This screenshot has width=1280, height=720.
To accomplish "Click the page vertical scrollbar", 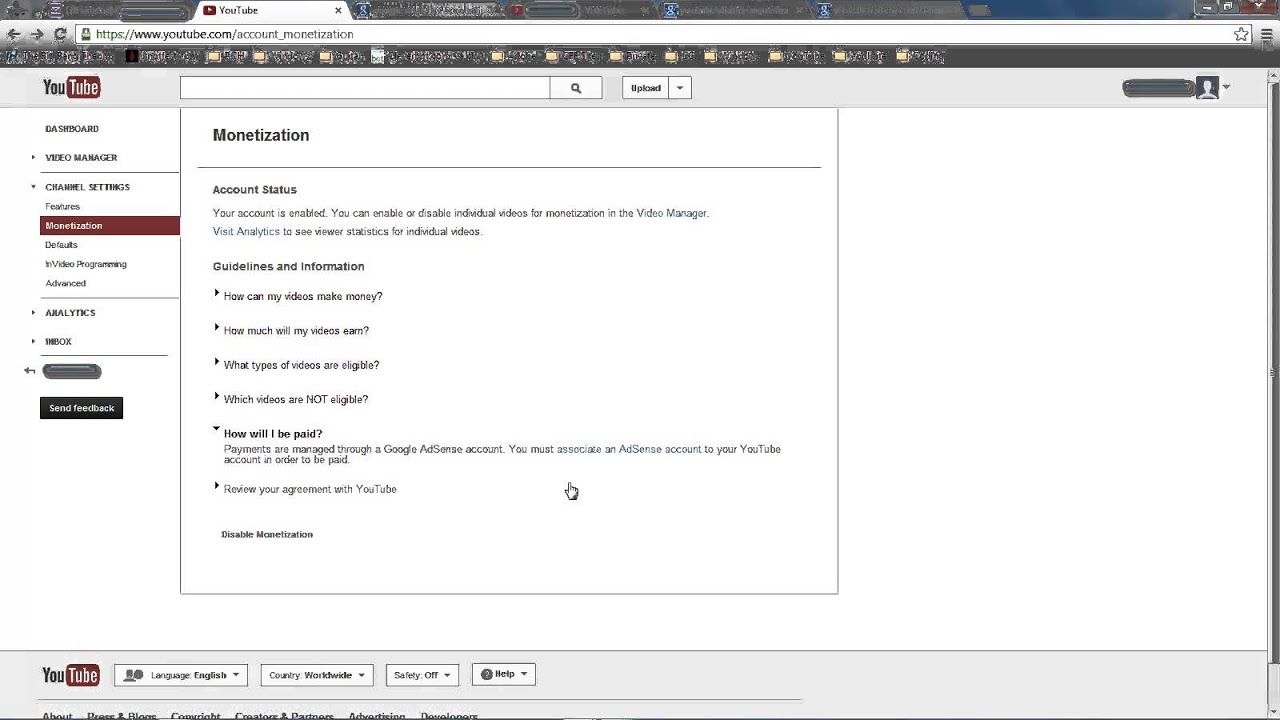I will pyautogui.click(x=1272, y=375).
